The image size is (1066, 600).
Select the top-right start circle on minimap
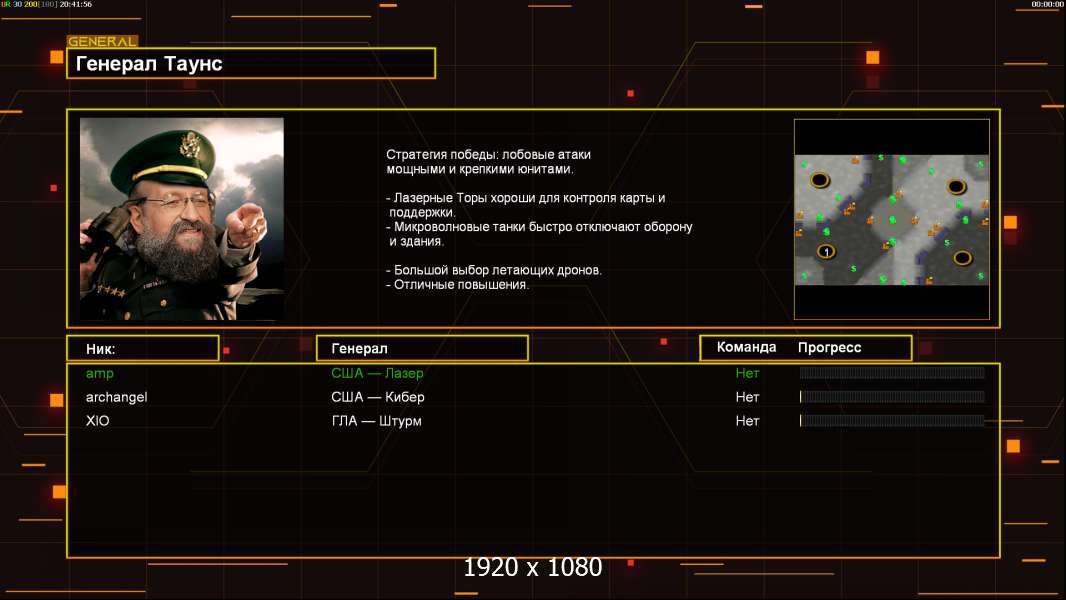tap(957, 186)
